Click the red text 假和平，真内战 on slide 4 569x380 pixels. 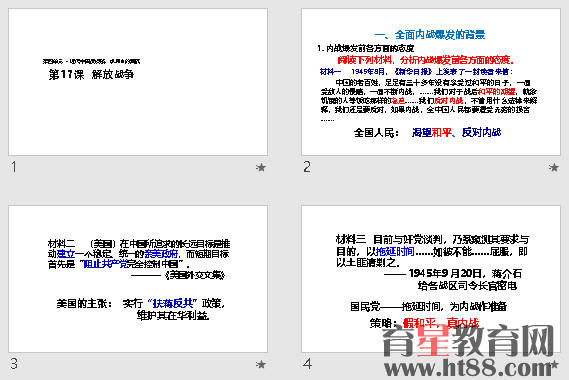pyautogui.click(x=441, y=323)
